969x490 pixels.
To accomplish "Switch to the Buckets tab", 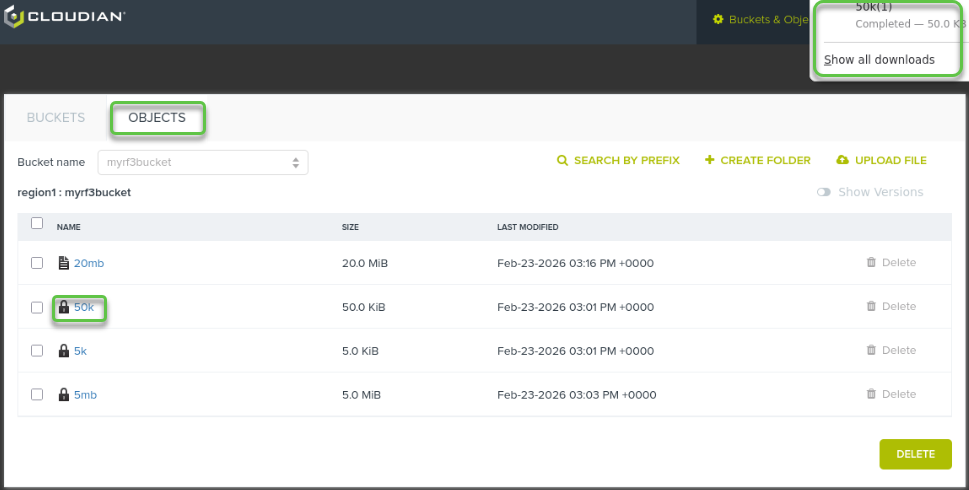I will click(56, 118).
